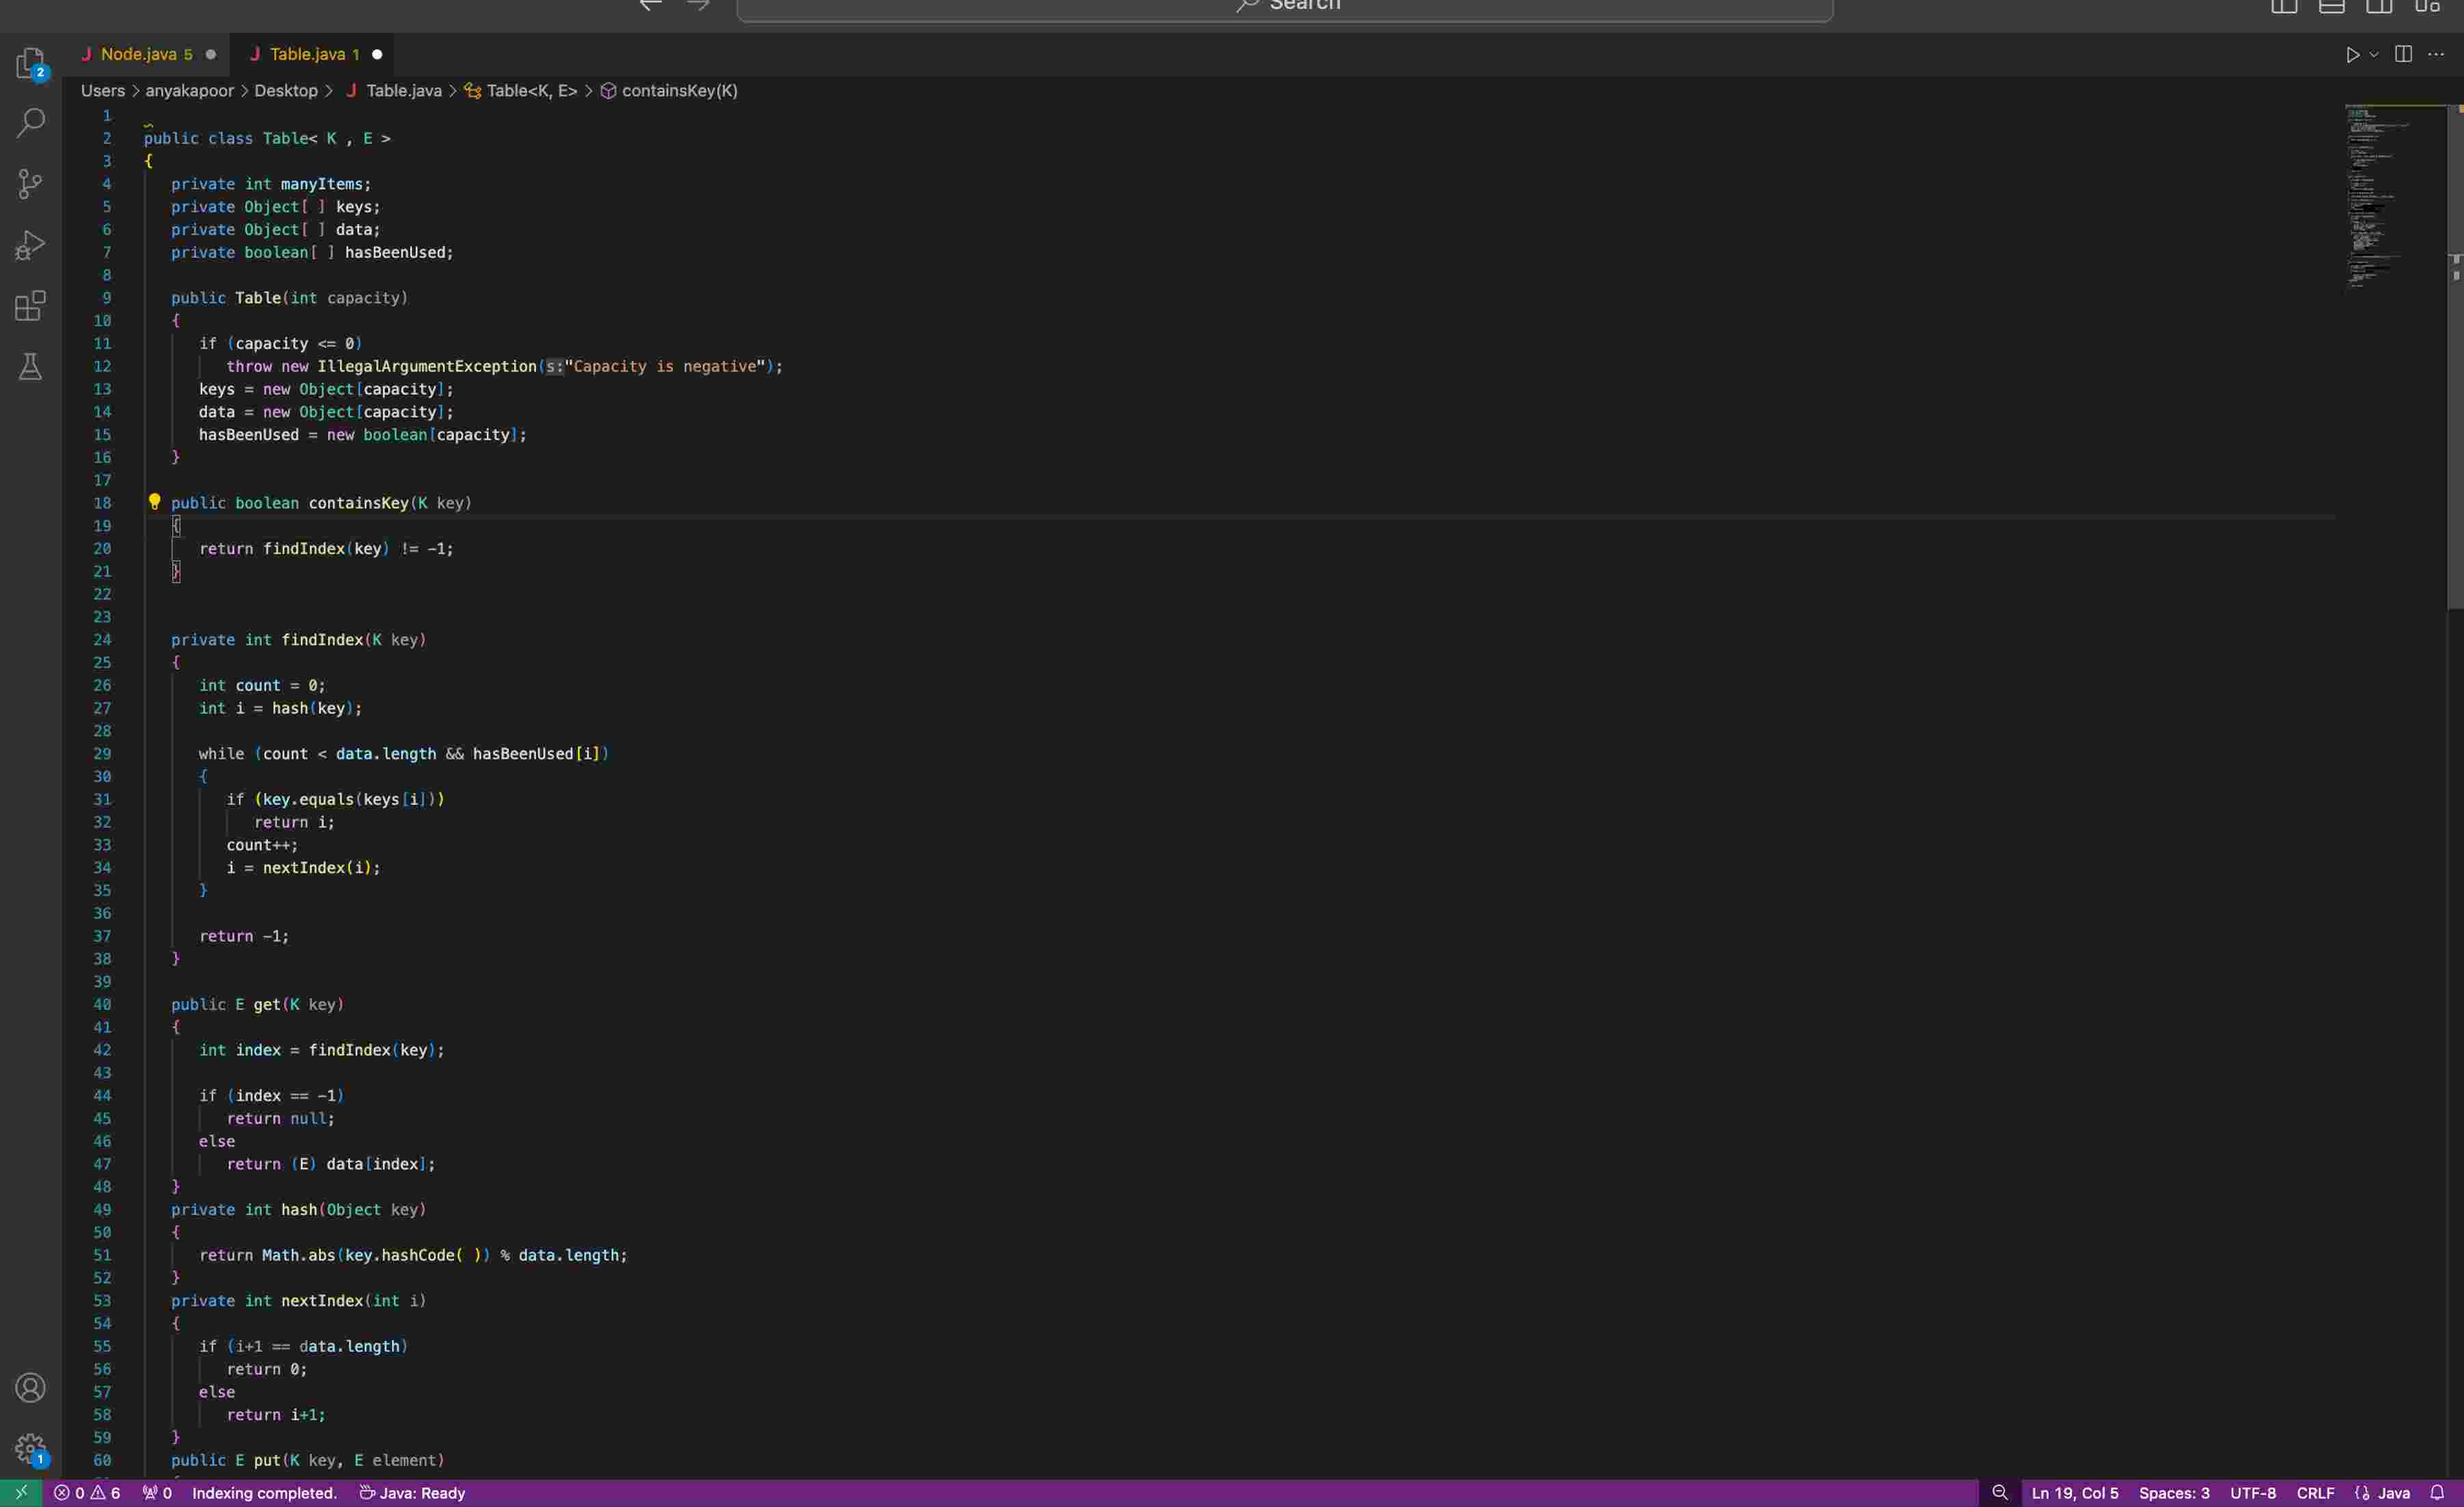Click Desktop in the breadcrumb path

[x=285, y=91]
